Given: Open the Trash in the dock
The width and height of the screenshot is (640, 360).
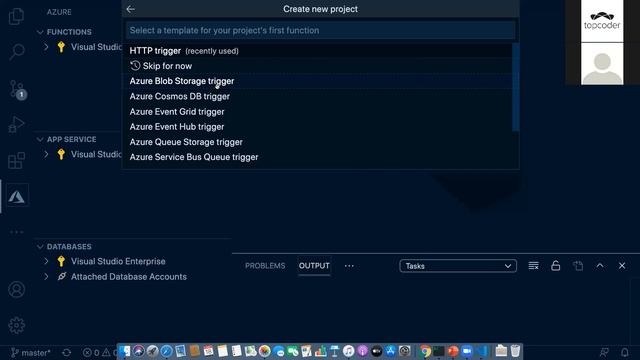Looking at the screenshot, I should [x=515, y=351].
